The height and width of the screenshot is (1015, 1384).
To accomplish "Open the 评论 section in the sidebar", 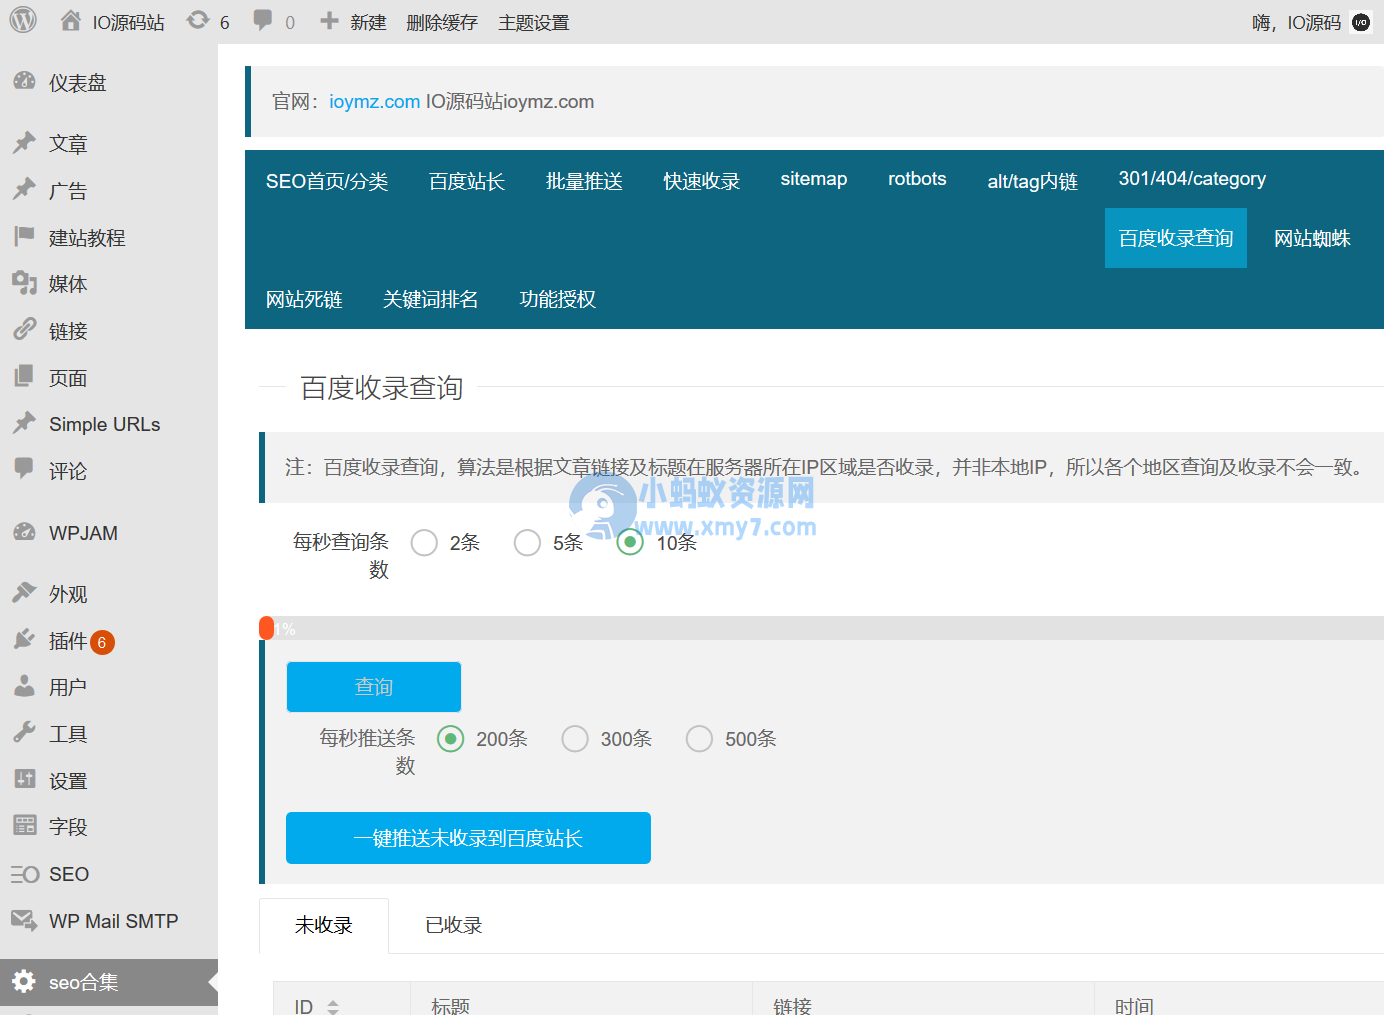I will pos(66,471).
